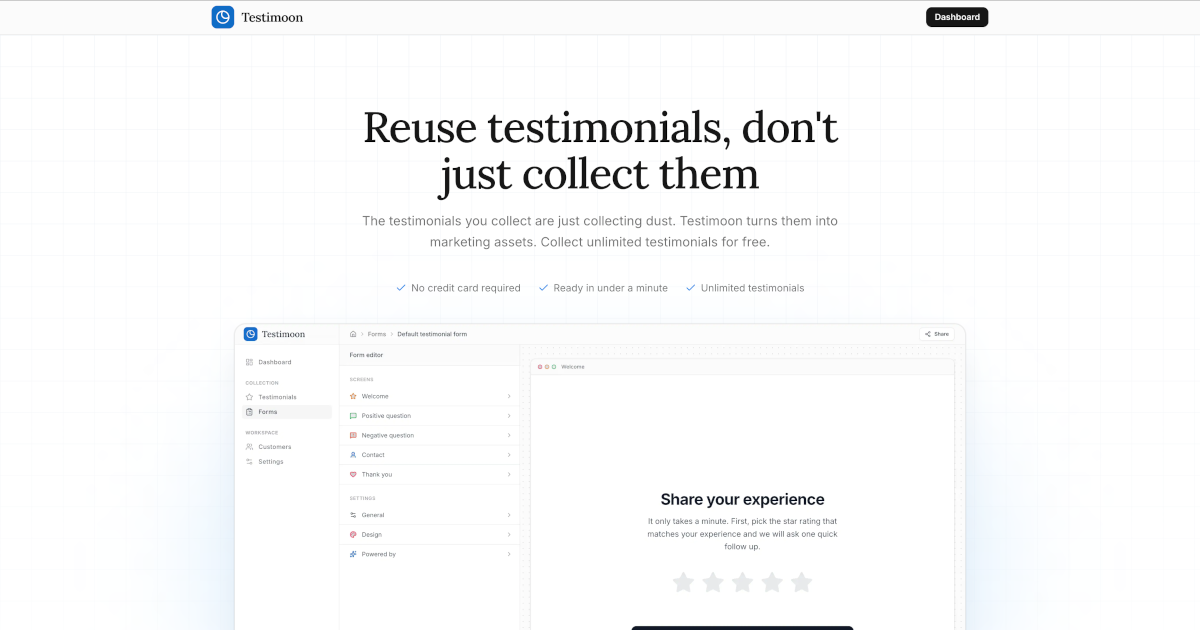Click the Testimoon logo icon in top navbar

223,17
